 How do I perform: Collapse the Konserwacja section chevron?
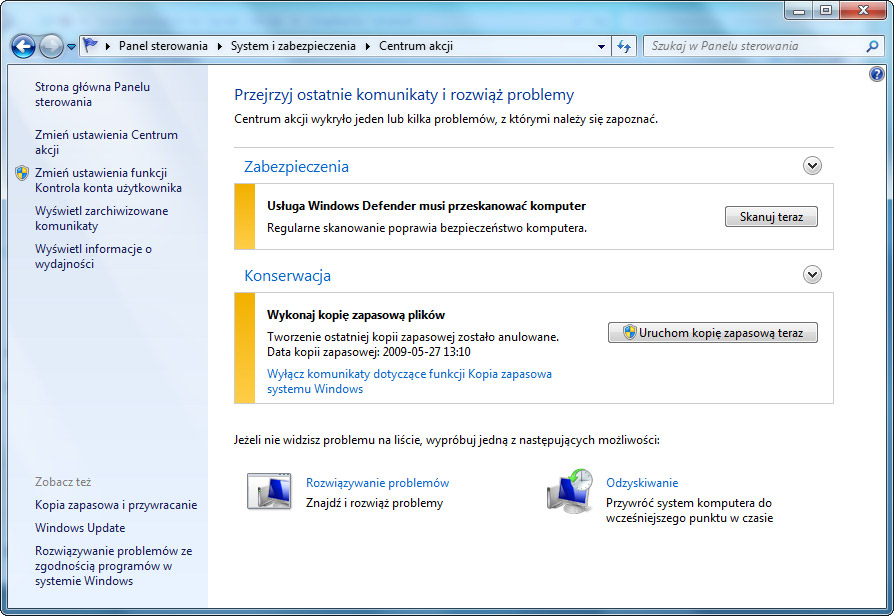tap(812, 275)
